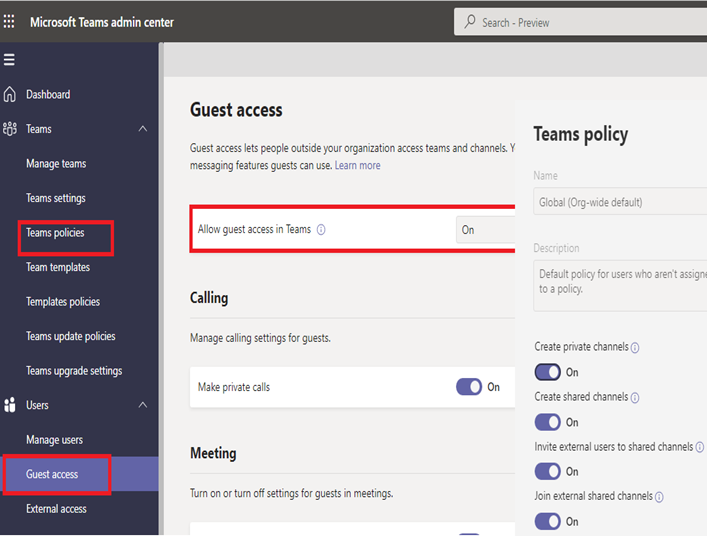Click the policy Name field
Image resolution: width=708 pixels, height=537 pixels.
[620, 202]
